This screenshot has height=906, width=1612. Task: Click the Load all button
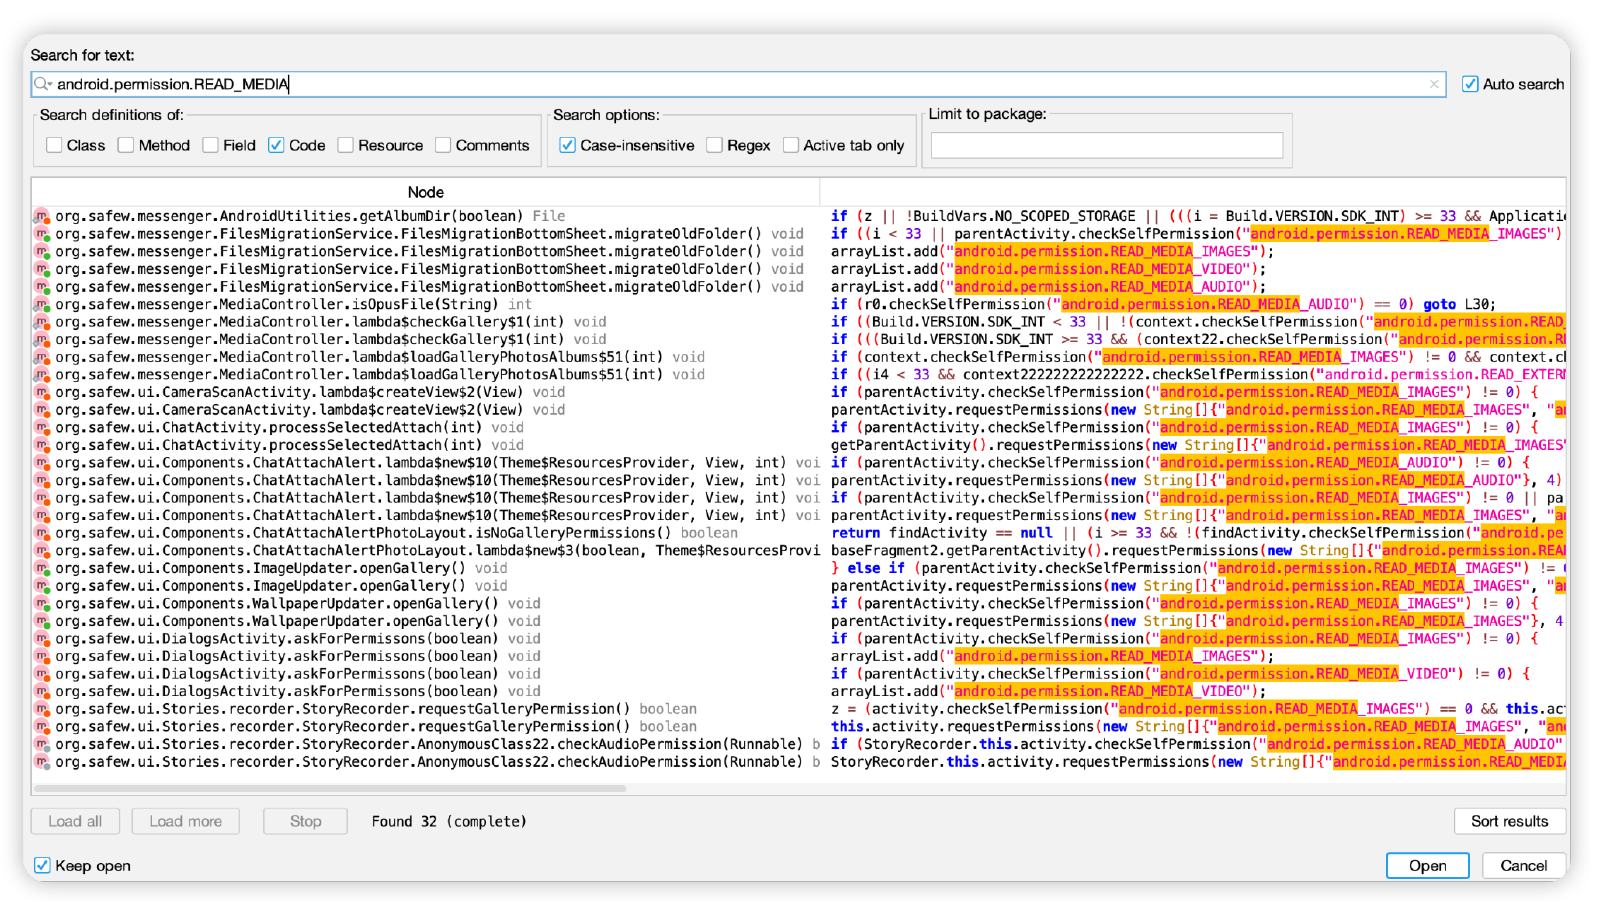pos(75,821)
